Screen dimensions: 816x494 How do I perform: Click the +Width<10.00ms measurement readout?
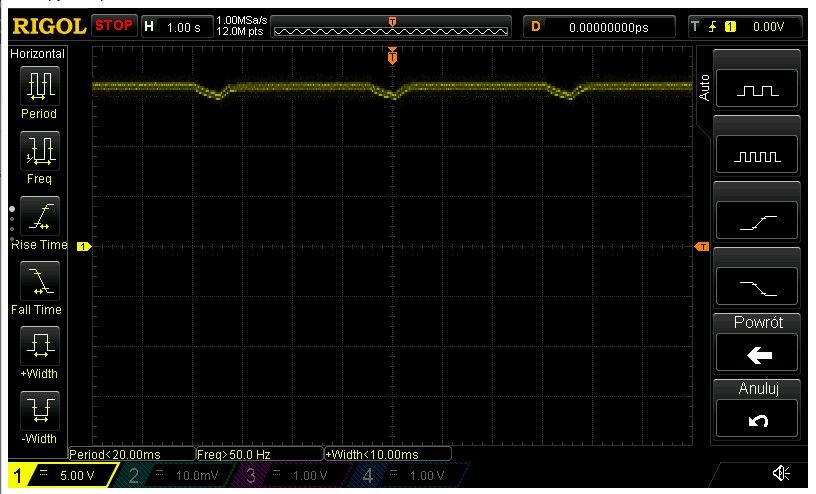(x=388, y=454)
